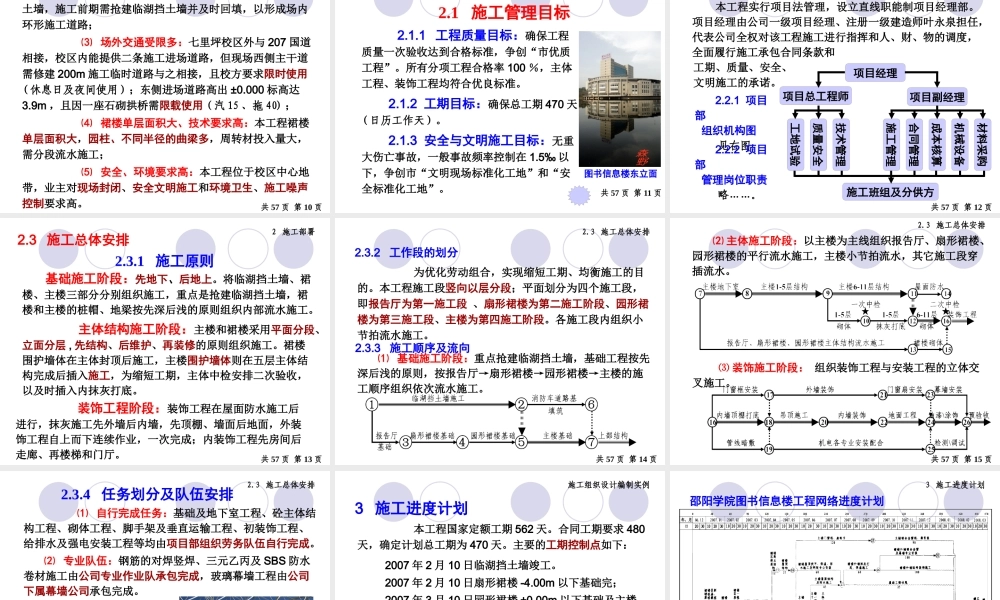Click the red label (3) 装饰施工阶段
The width and height of the screenshot is (1000, 600).
tap(760, 368)
